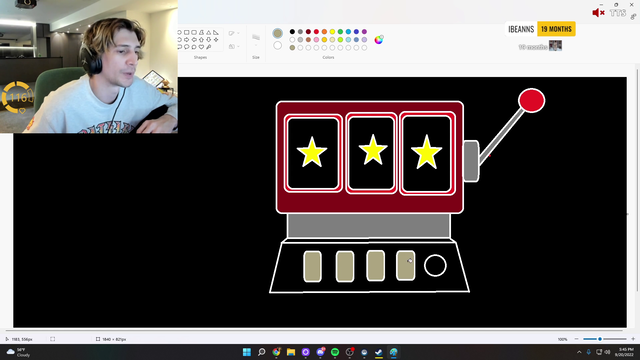Viewport: 640px width, 360px height.
Task: Select the left arrow shape
Action: 194,40
